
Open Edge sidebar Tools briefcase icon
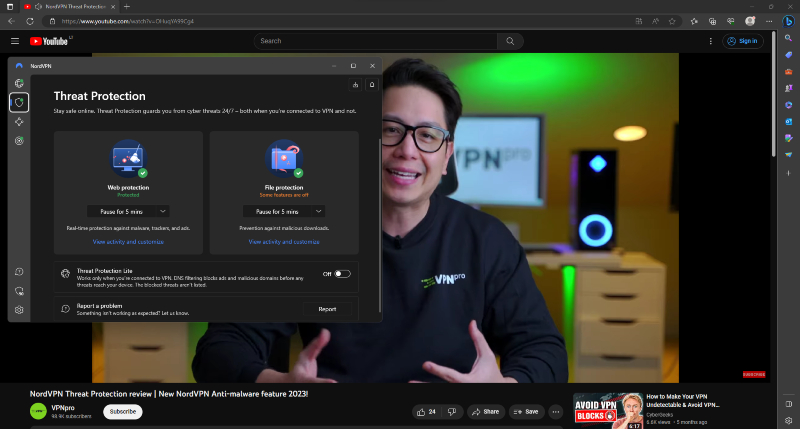point(789,72)
